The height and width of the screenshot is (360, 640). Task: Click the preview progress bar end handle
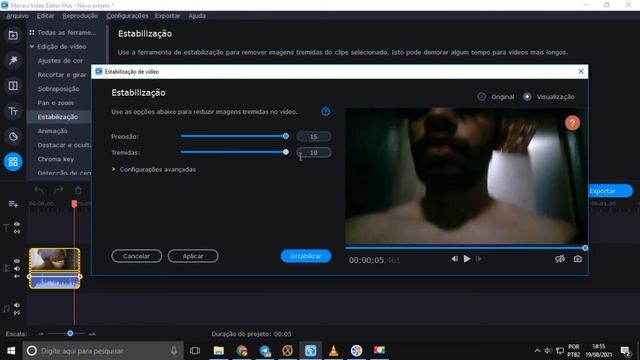point(585,248)
